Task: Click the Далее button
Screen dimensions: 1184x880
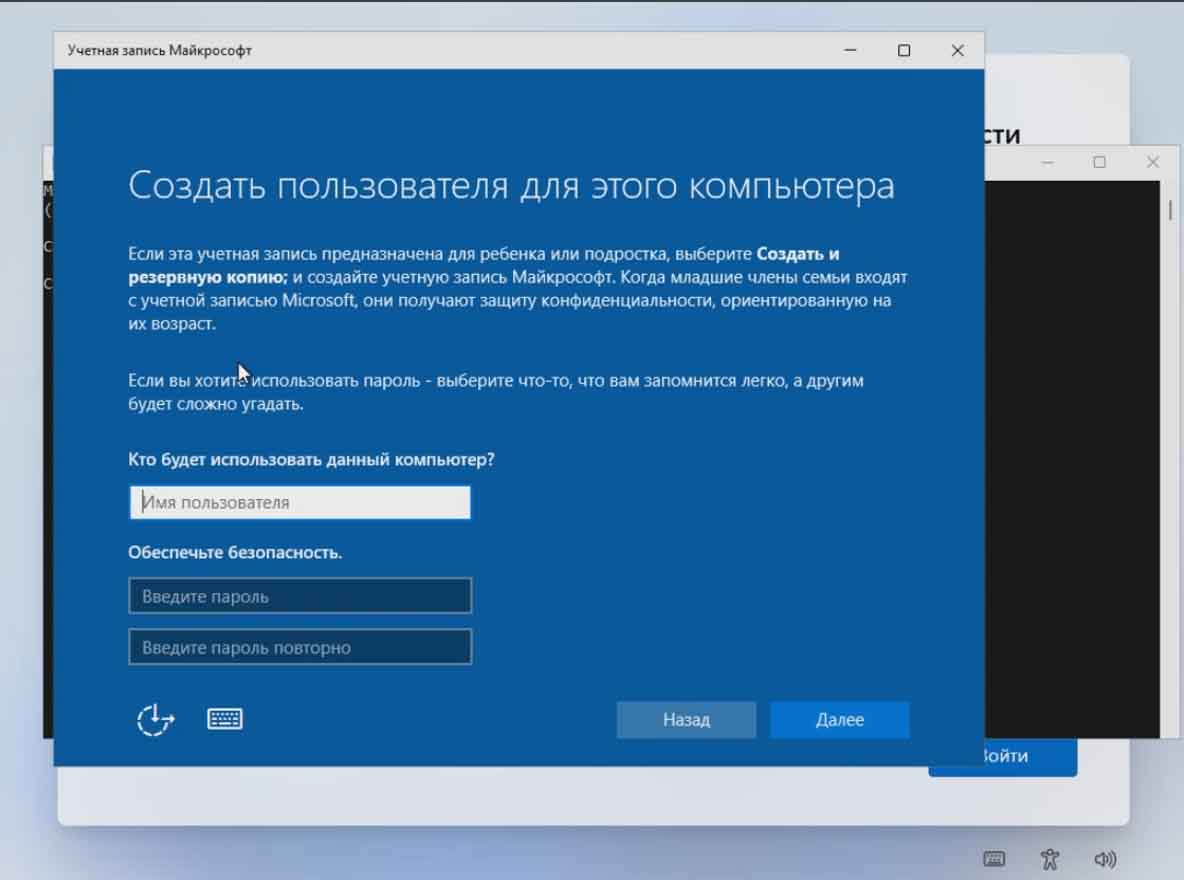Action: (x=840, y=720)
